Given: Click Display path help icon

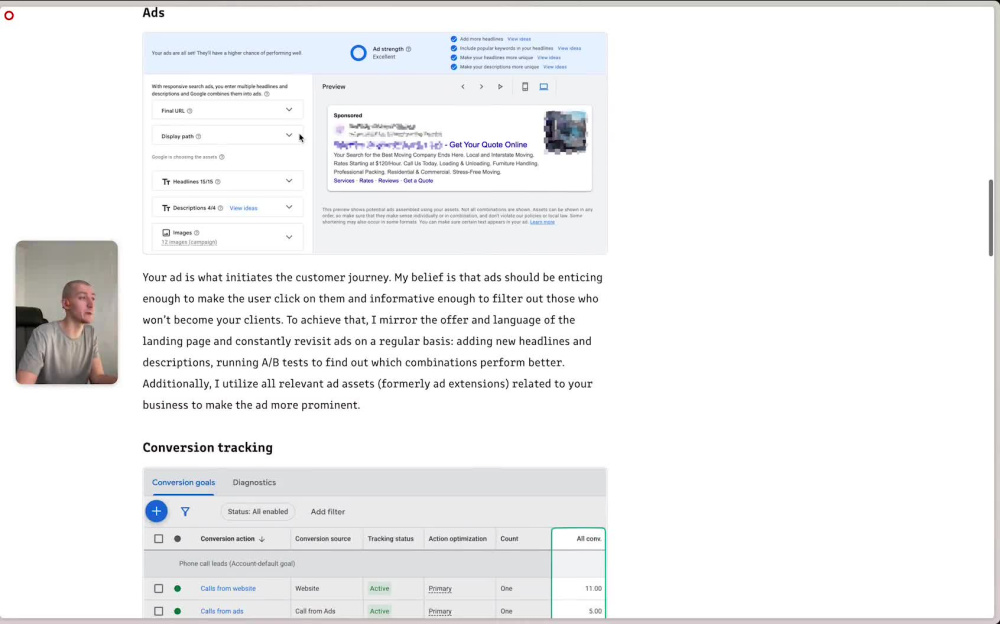Looking at the screenshot, I should click(198, 137).
